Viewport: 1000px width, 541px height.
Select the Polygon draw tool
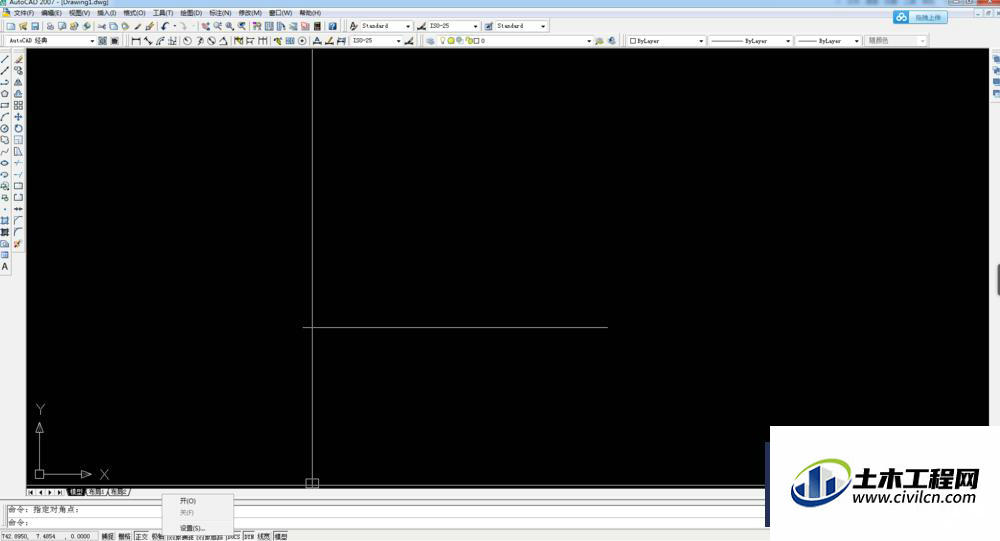5,94
